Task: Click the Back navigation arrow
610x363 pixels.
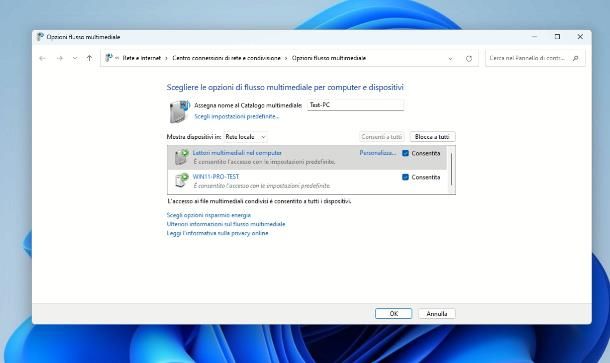Action: pos(42,58)
